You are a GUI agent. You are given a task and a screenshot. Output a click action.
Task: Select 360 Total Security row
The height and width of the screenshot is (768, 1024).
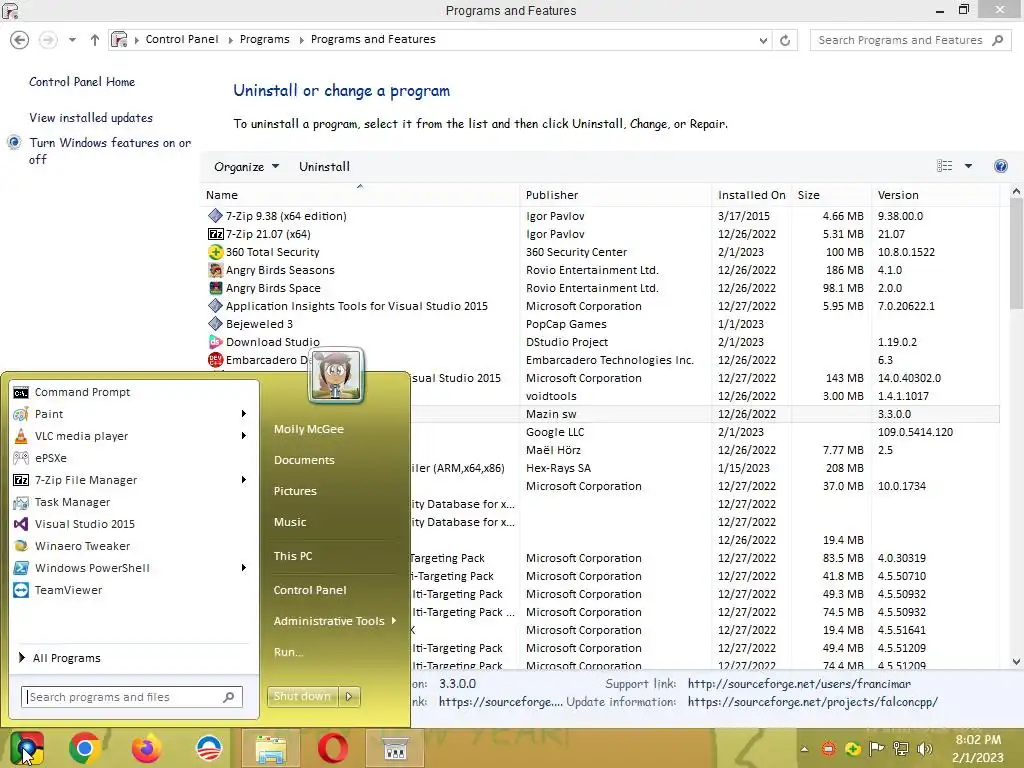(601, 252)
